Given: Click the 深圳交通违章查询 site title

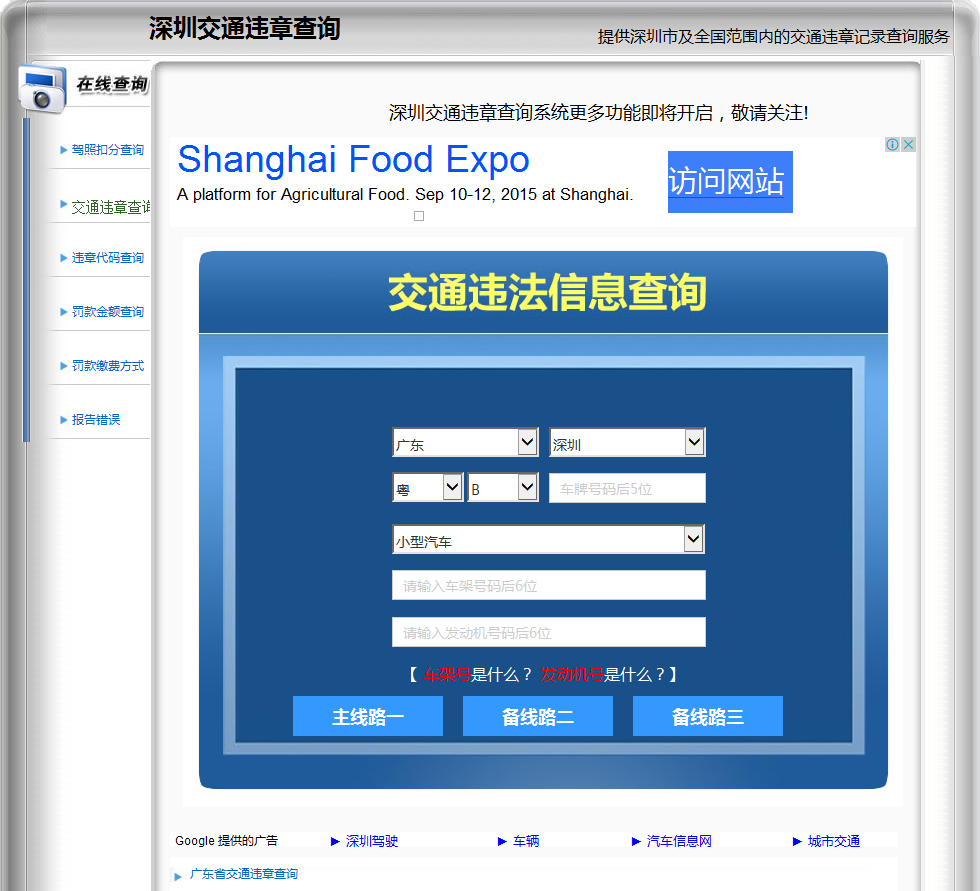Looking at the screenshot, I should coord(244,28).
